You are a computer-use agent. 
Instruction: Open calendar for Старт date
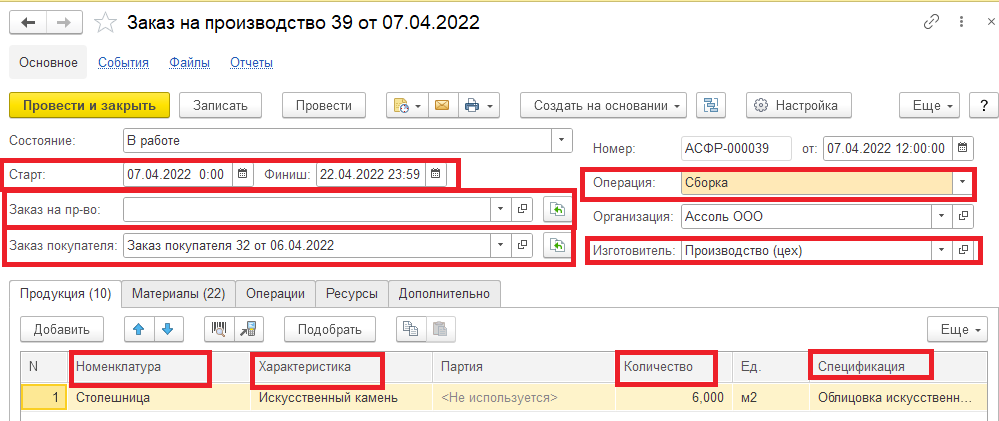pyautogui.click(x=242, y=174)
